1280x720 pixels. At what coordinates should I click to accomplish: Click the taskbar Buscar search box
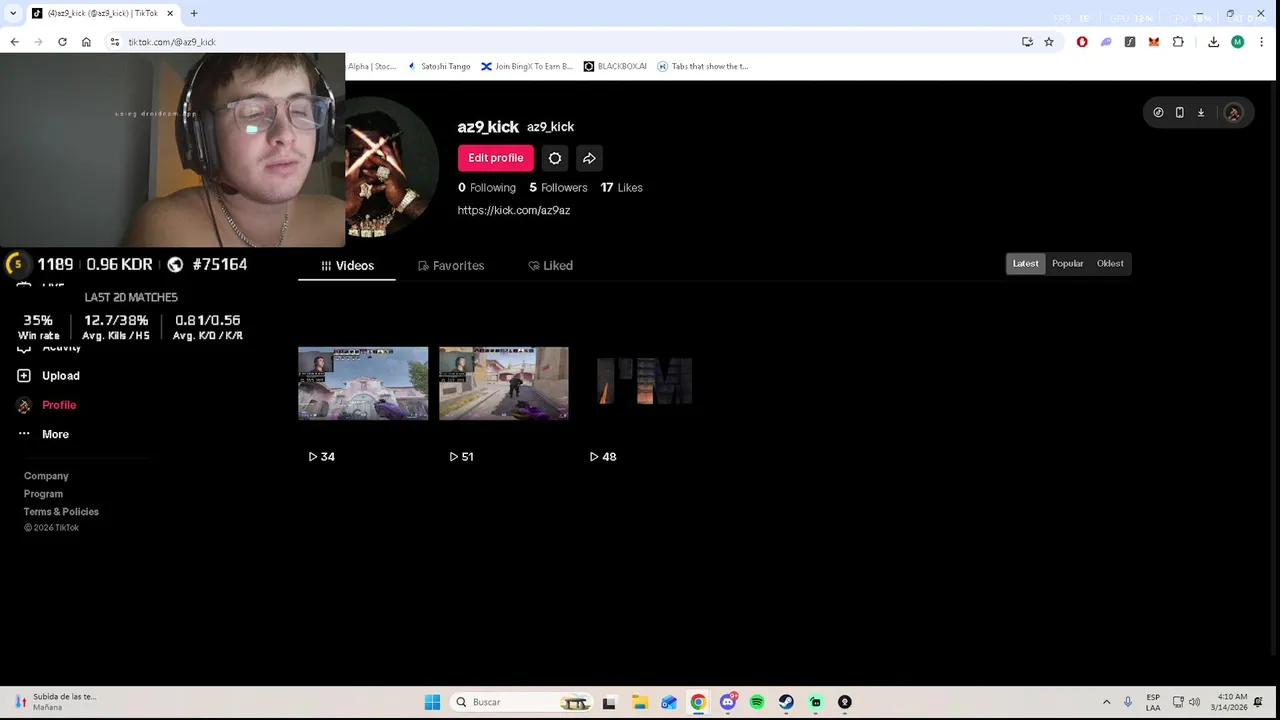point(520,702)
